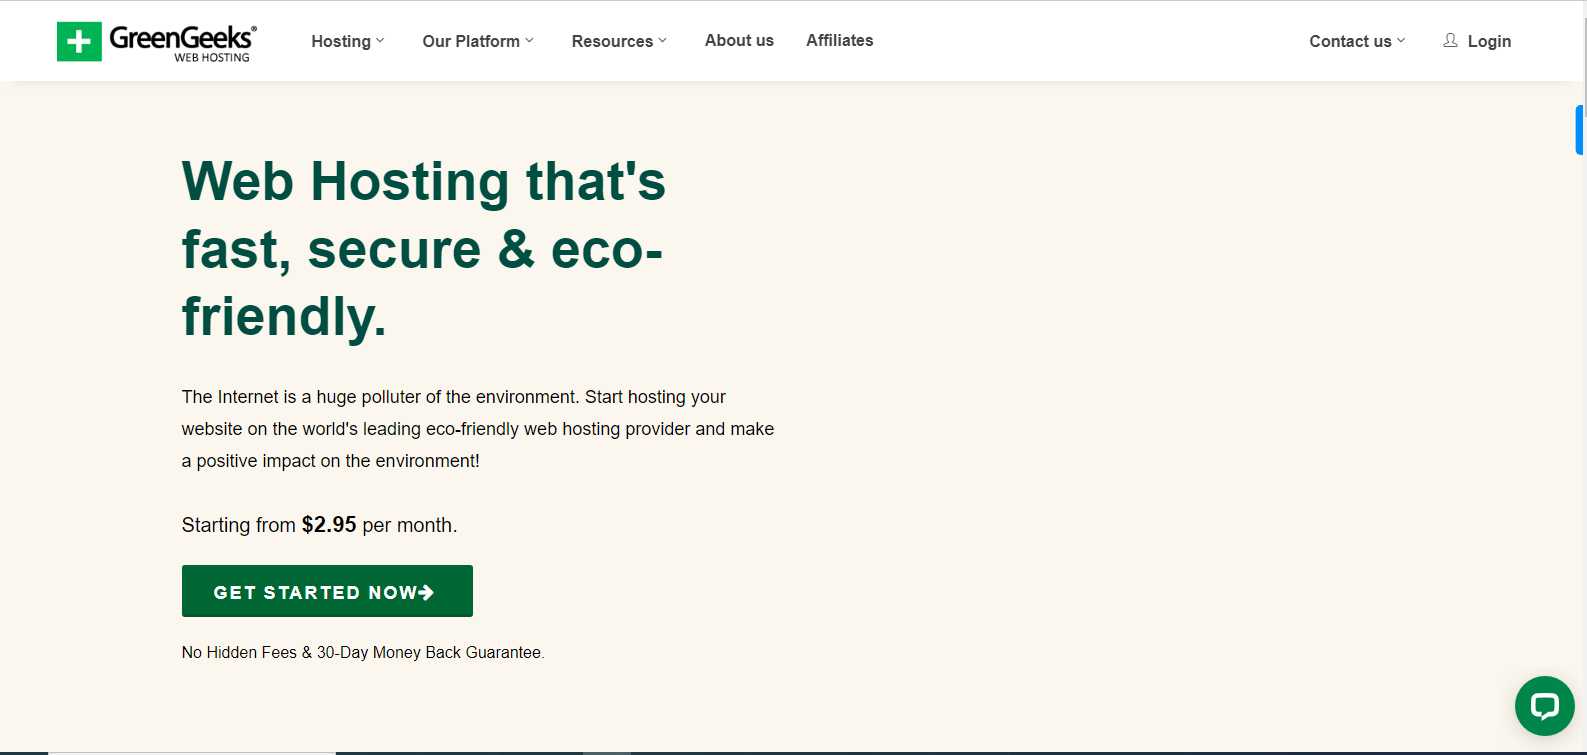Viewport: 1587px width, 755px height.
Task: Click the GreenGeeks green plus logo icon
Action: point(79,41)
